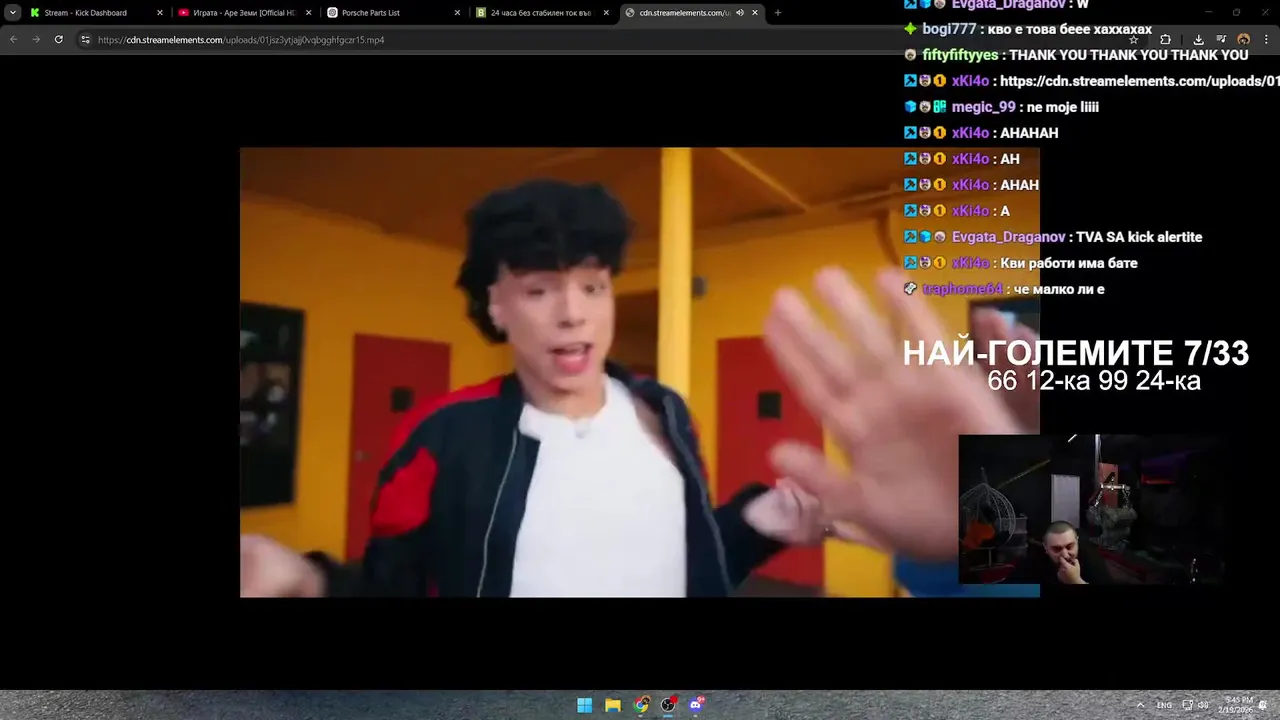Screen dimensions: 1280x720
Task: Close the 24 часа без стабилен ток tab
Action: point(606,13)
